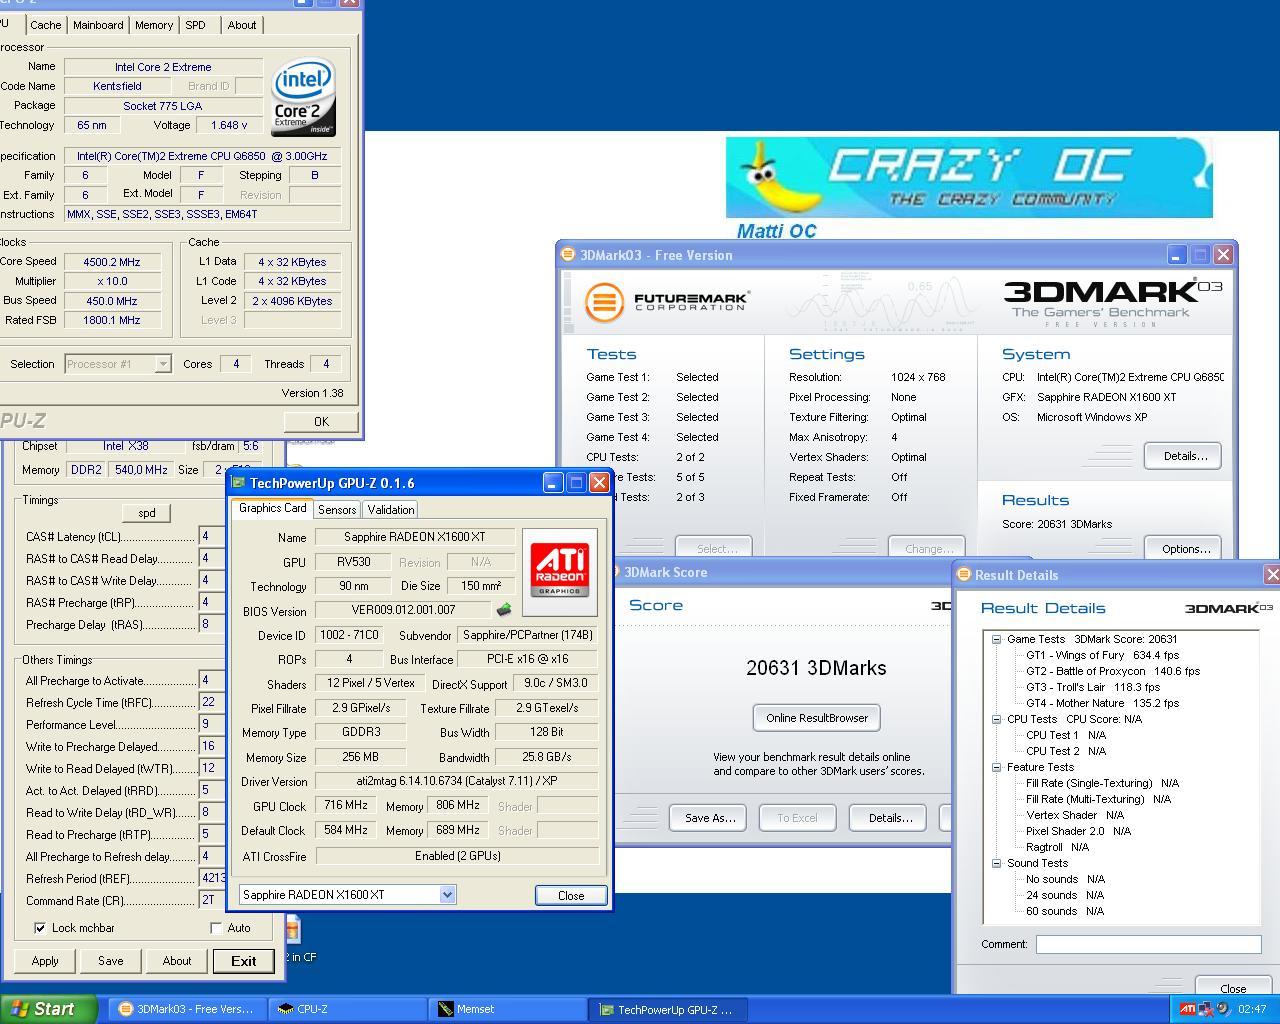
Task: Switch to CPU-Z taskbar button
Action: [x=348, y=1009]
